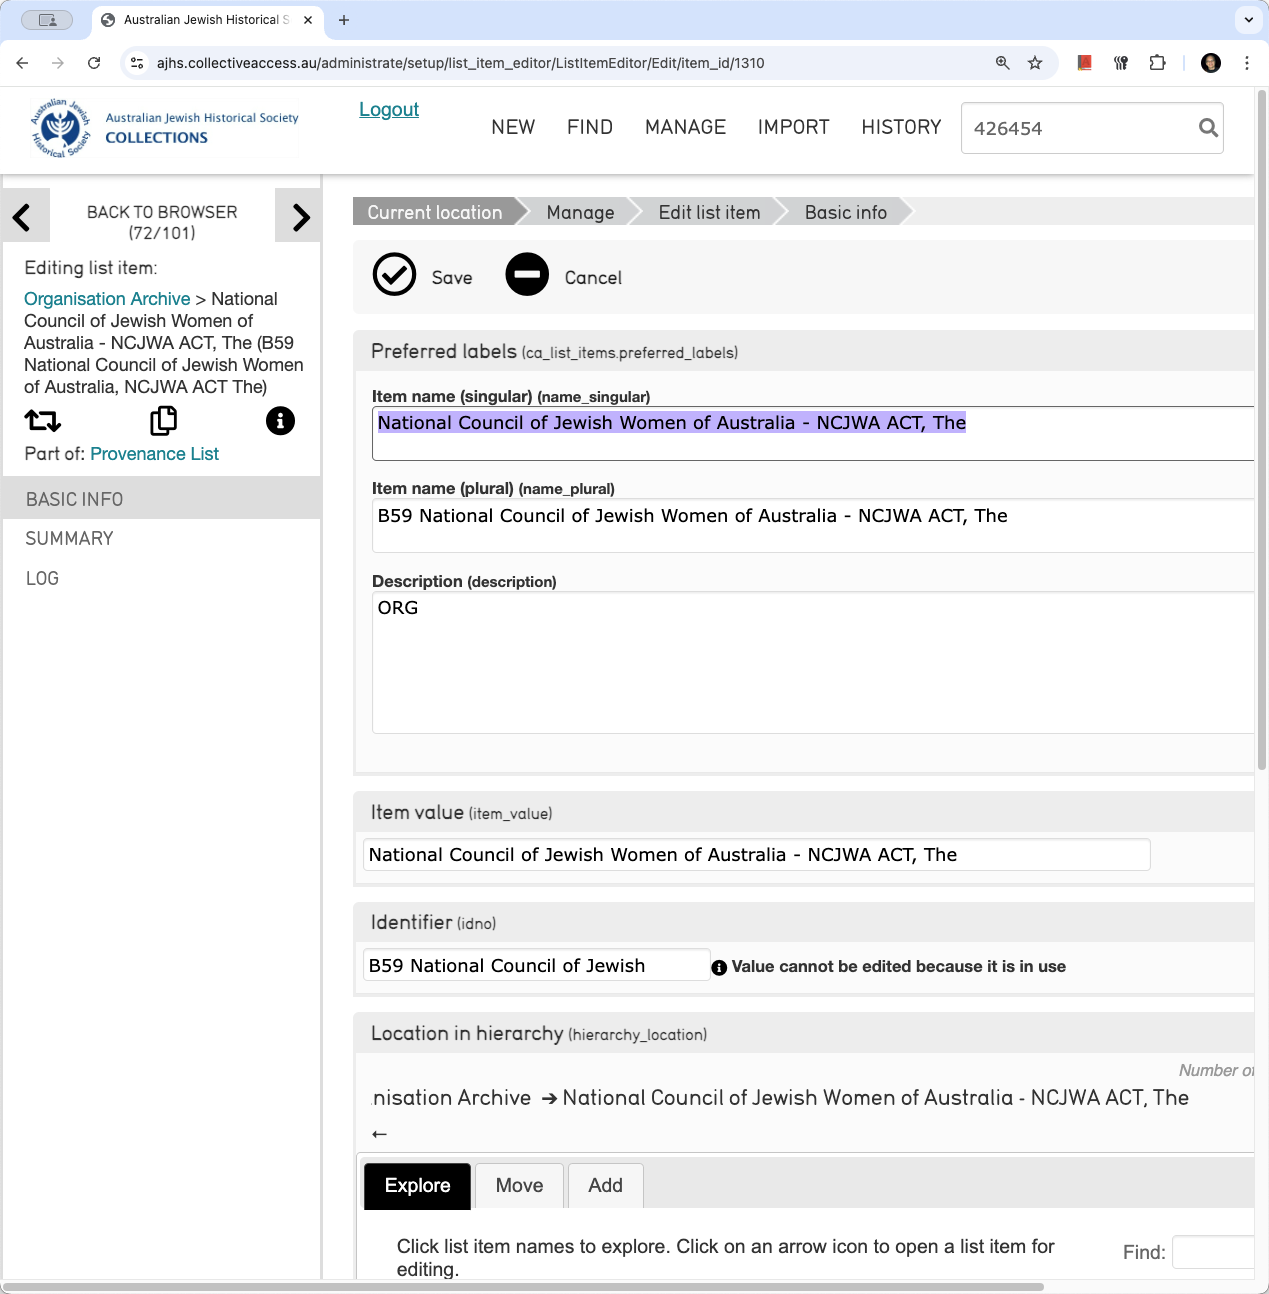Go to previous record arrow
This screenshot has width=1269, height=1294.
[23, 216]
